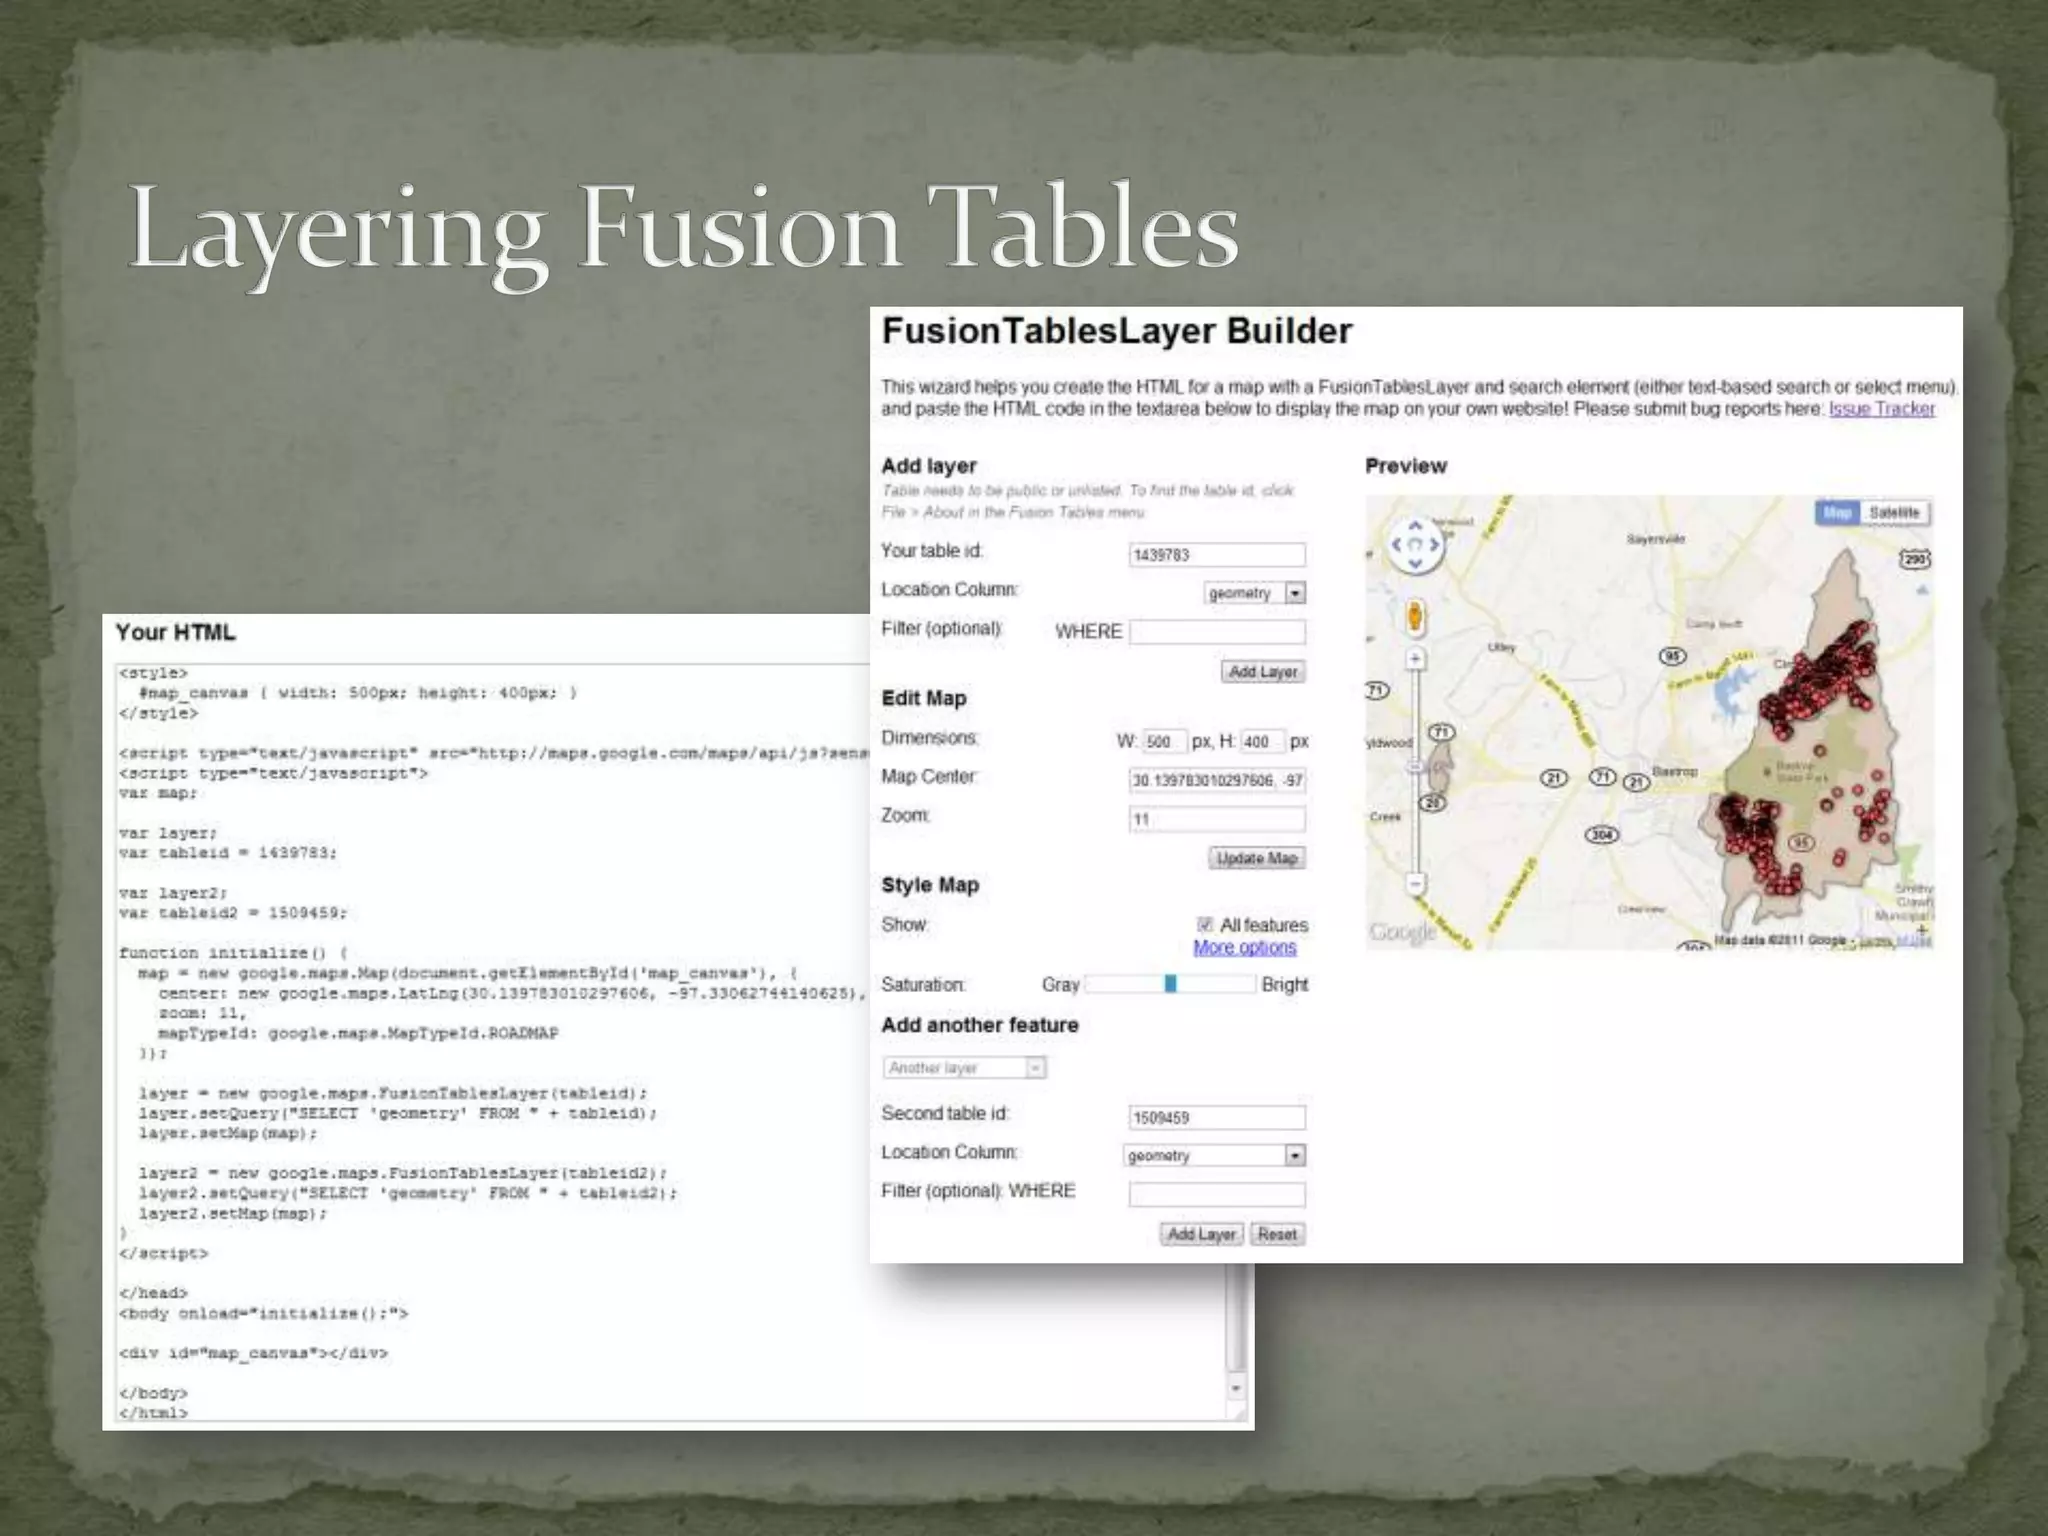Click the Add Layer button beside Reset
Viewport: 2048px width, 1536px height.
click(1201, 1234)
